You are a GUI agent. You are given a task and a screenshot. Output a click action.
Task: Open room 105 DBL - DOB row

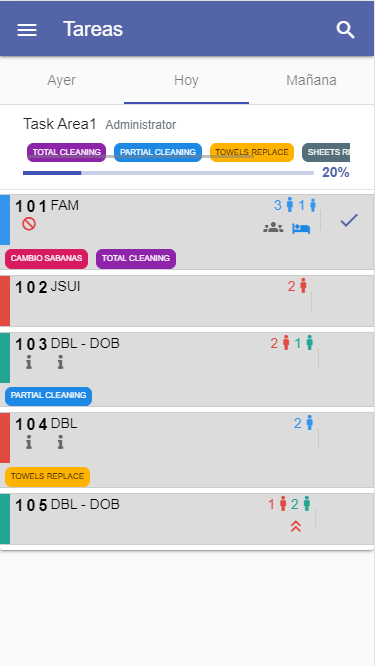coord(187,519)
